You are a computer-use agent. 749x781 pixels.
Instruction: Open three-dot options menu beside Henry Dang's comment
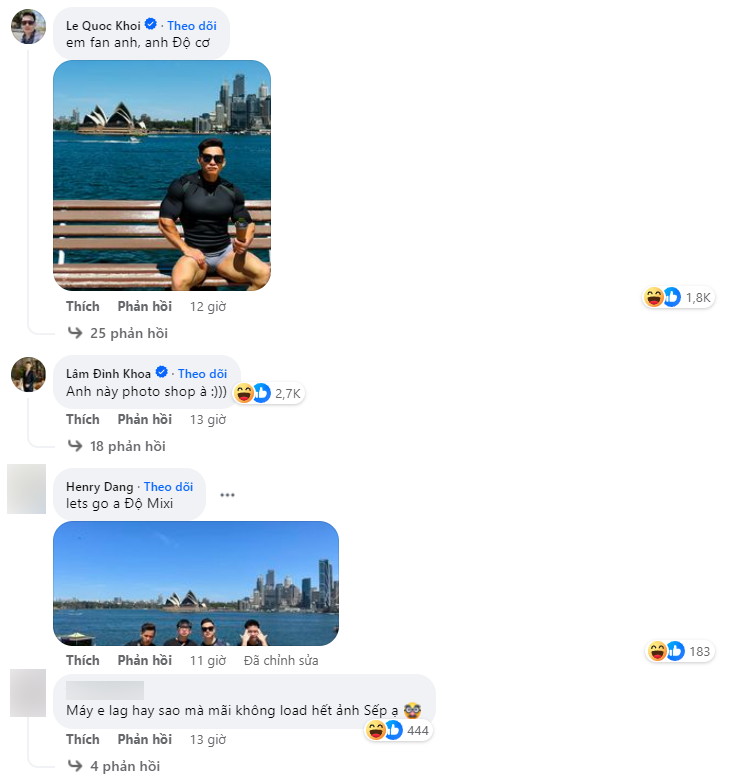point(228,495)
